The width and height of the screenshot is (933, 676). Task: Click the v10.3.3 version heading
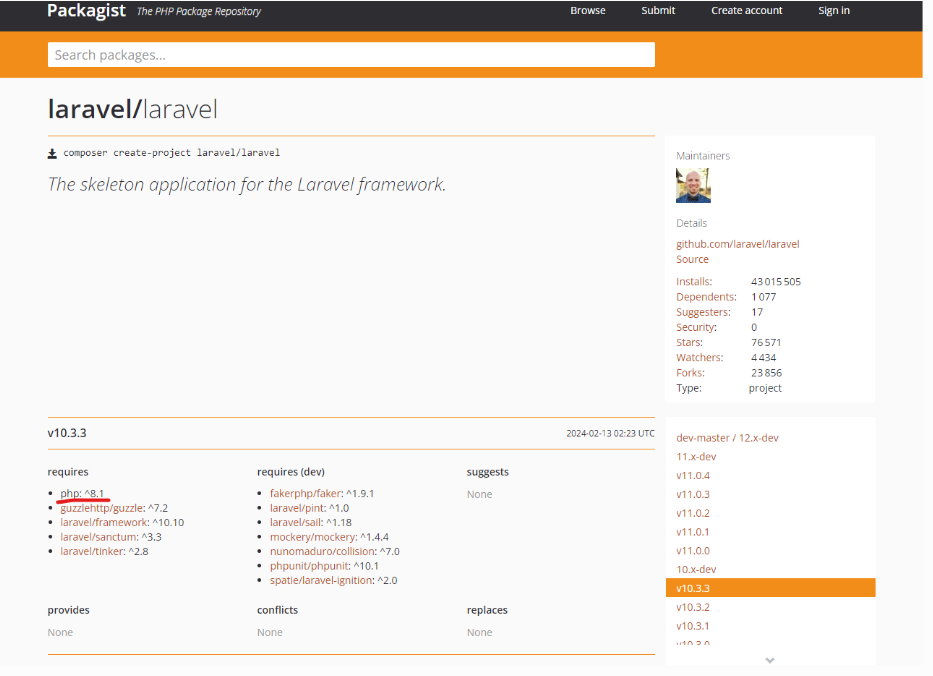point(67,433)
